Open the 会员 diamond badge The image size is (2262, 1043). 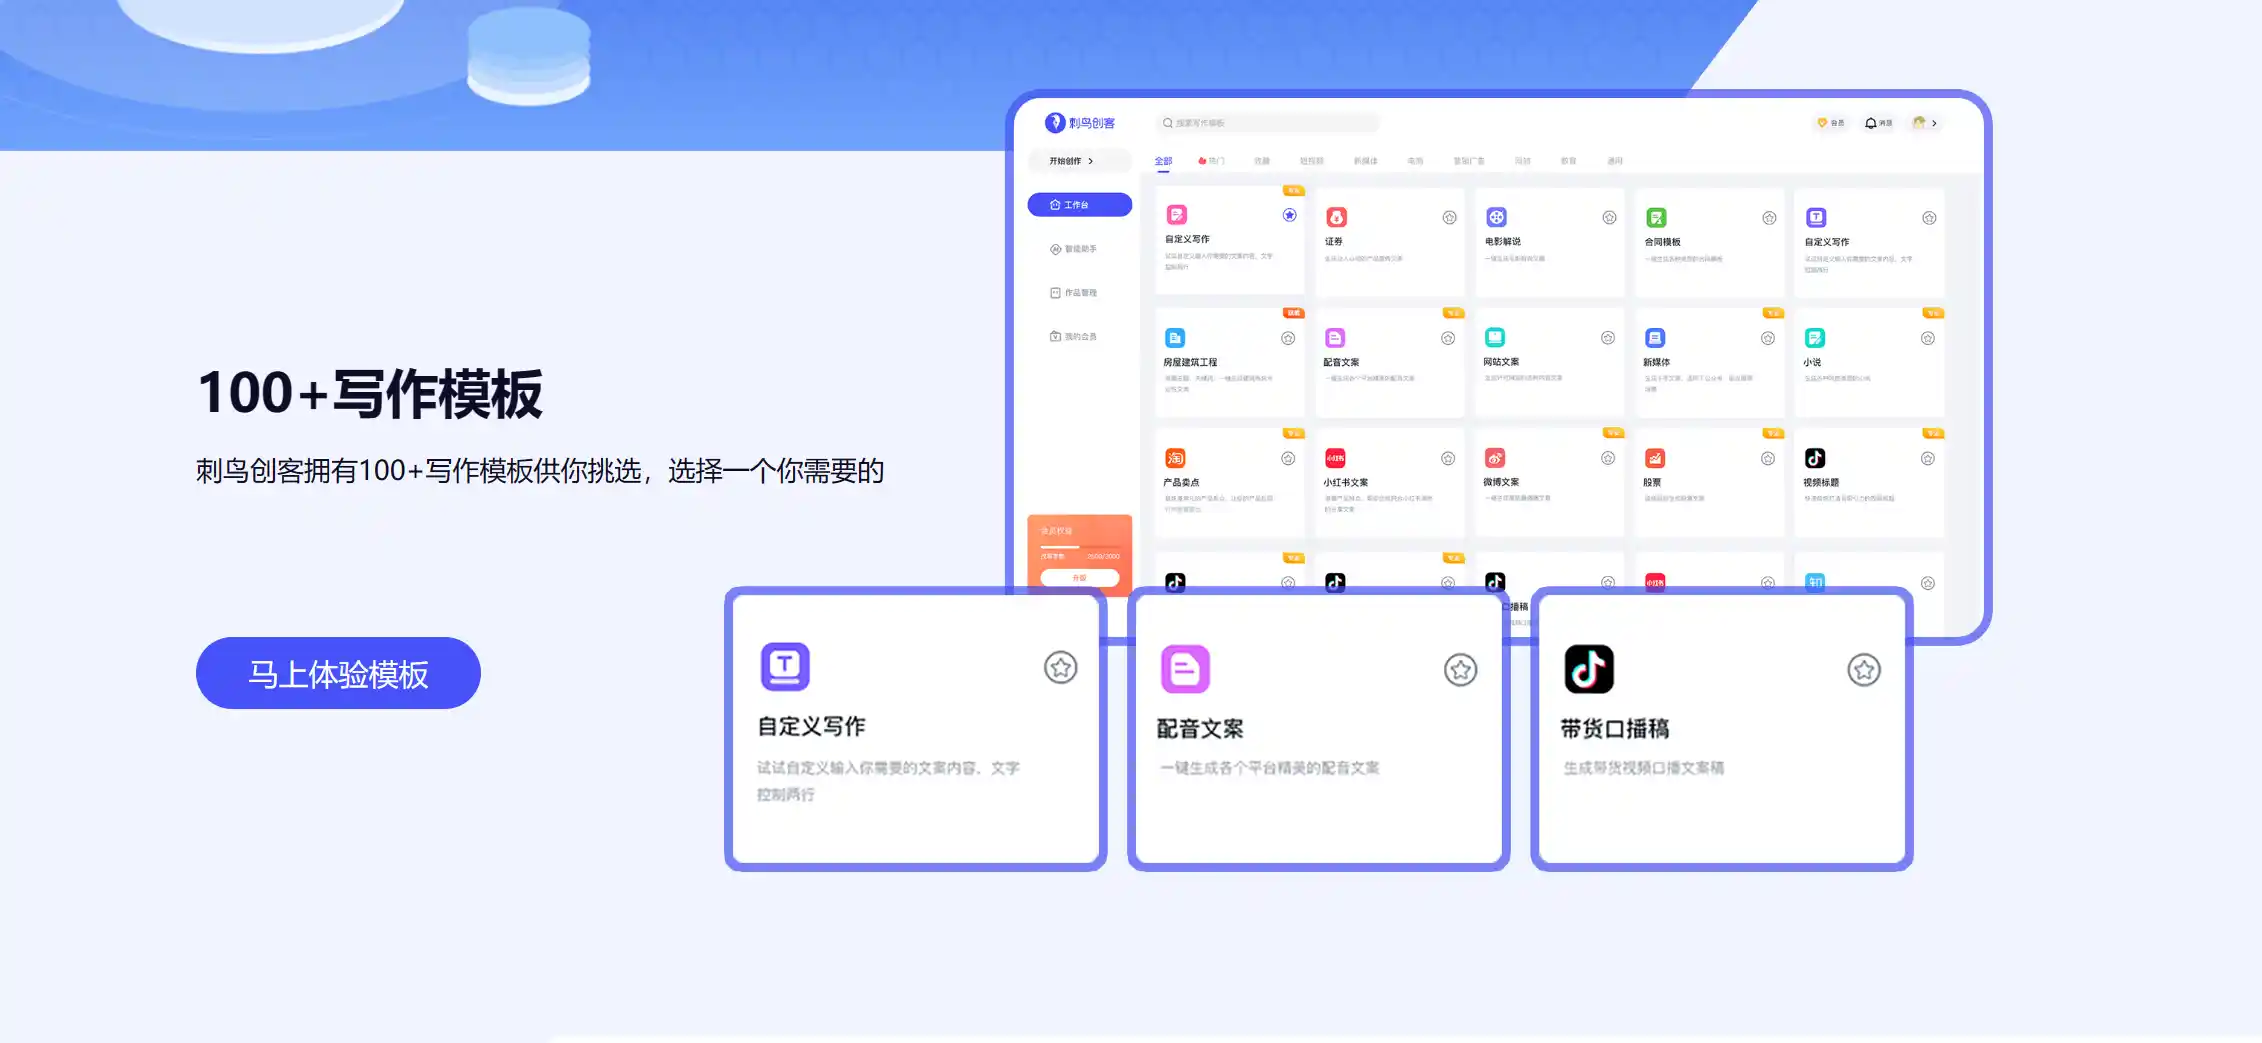[x=1830, y=123]
